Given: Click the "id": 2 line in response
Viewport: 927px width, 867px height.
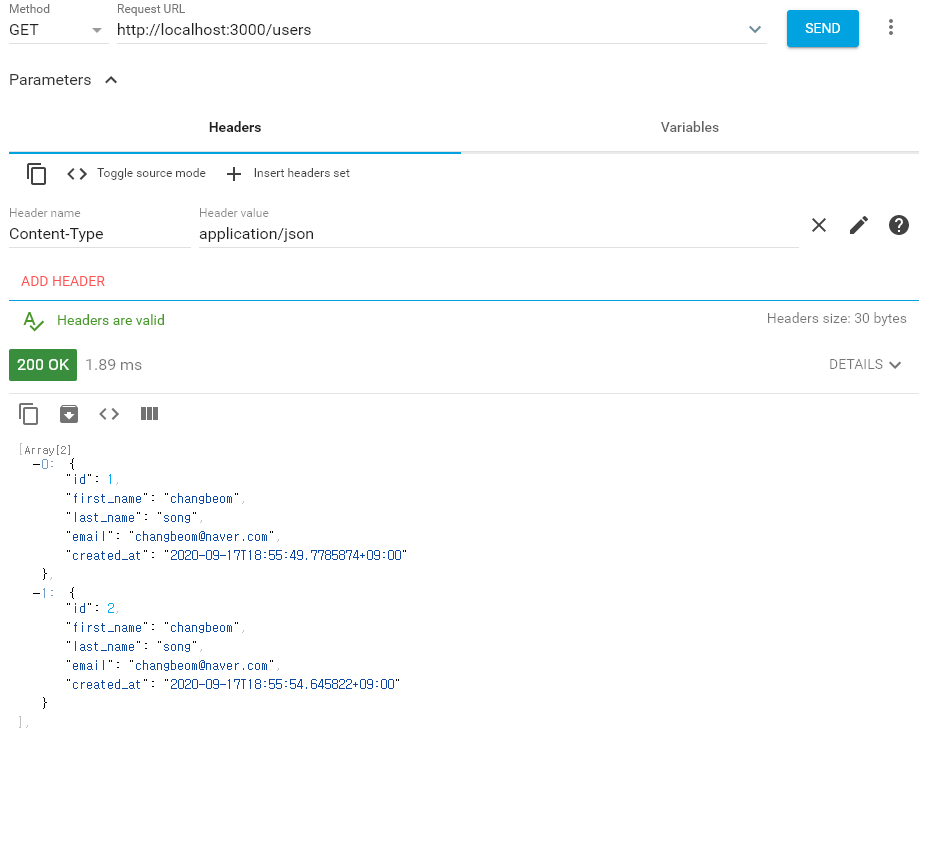Looking at the screenshot, I should pyautogui.click(x=92, y=608).
